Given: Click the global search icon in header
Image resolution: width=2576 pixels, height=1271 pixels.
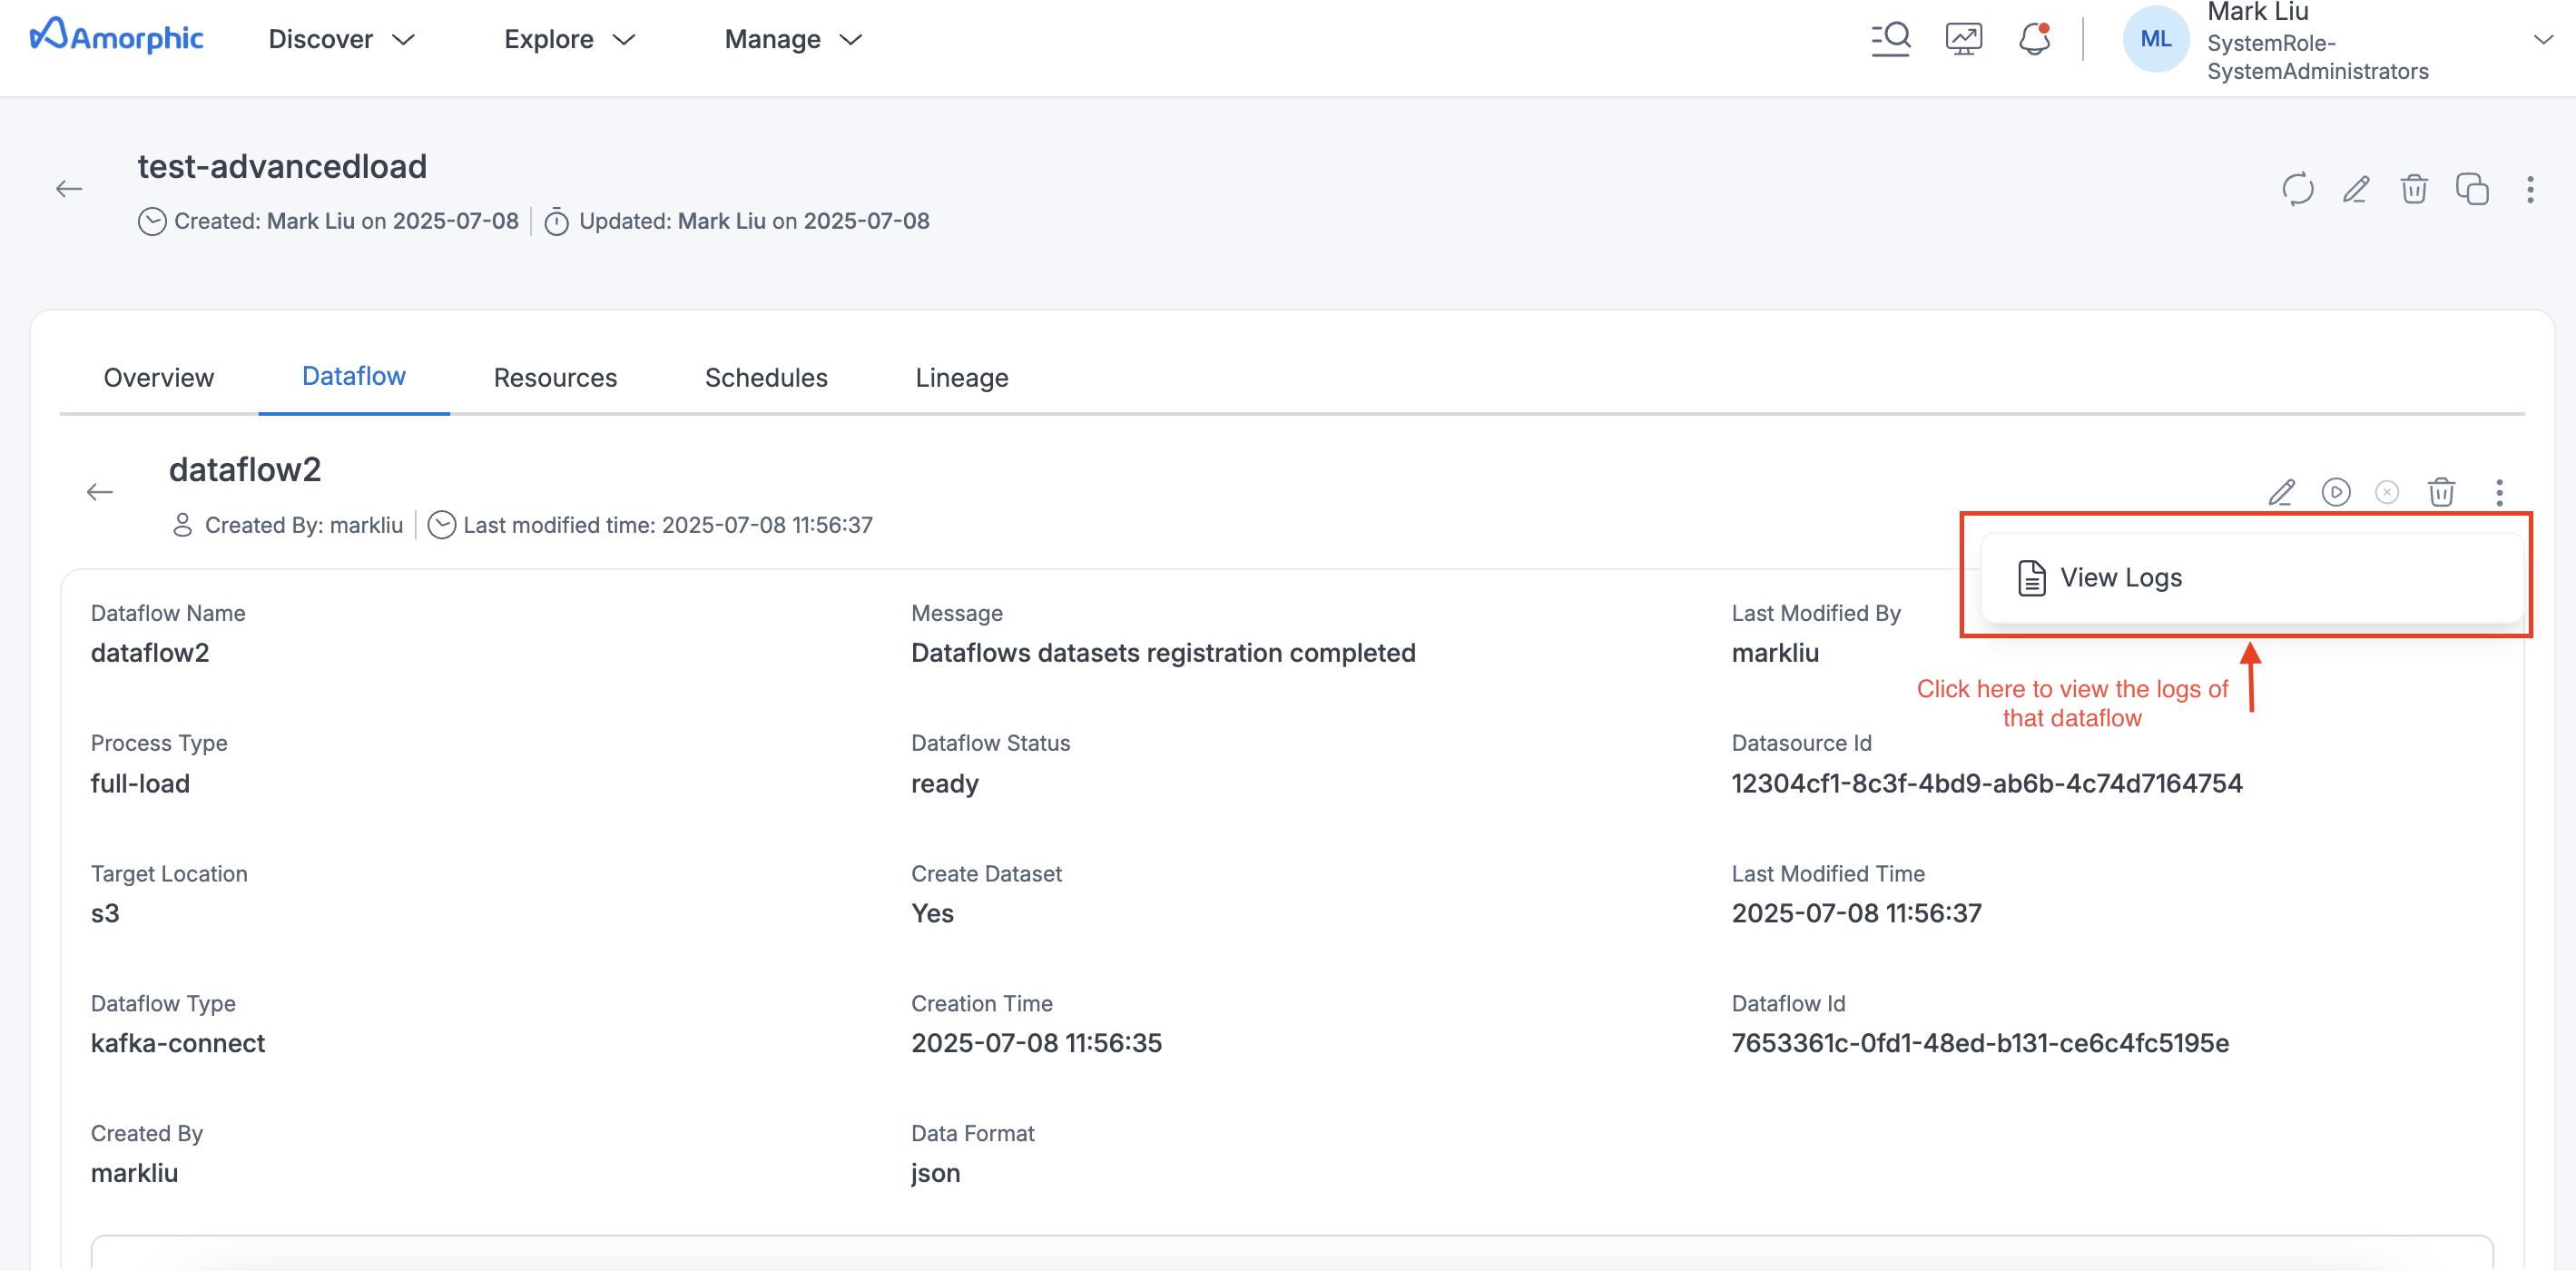Looking at the screenshot, I should (x=1890, y=39).
